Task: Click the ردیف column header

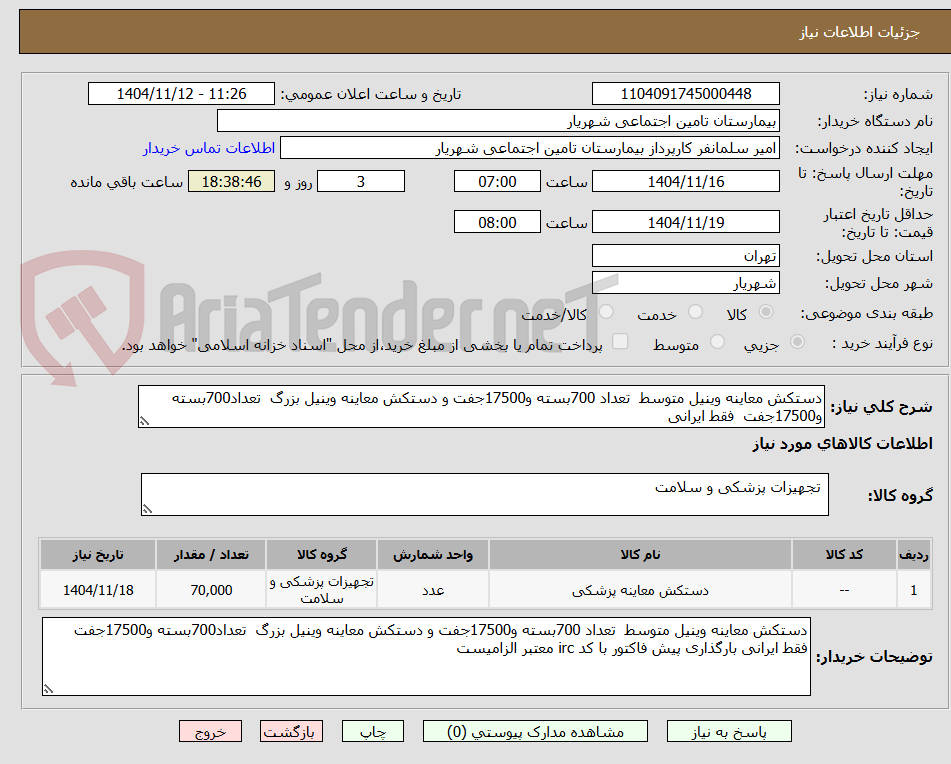Action: click(x=914, y=555)
